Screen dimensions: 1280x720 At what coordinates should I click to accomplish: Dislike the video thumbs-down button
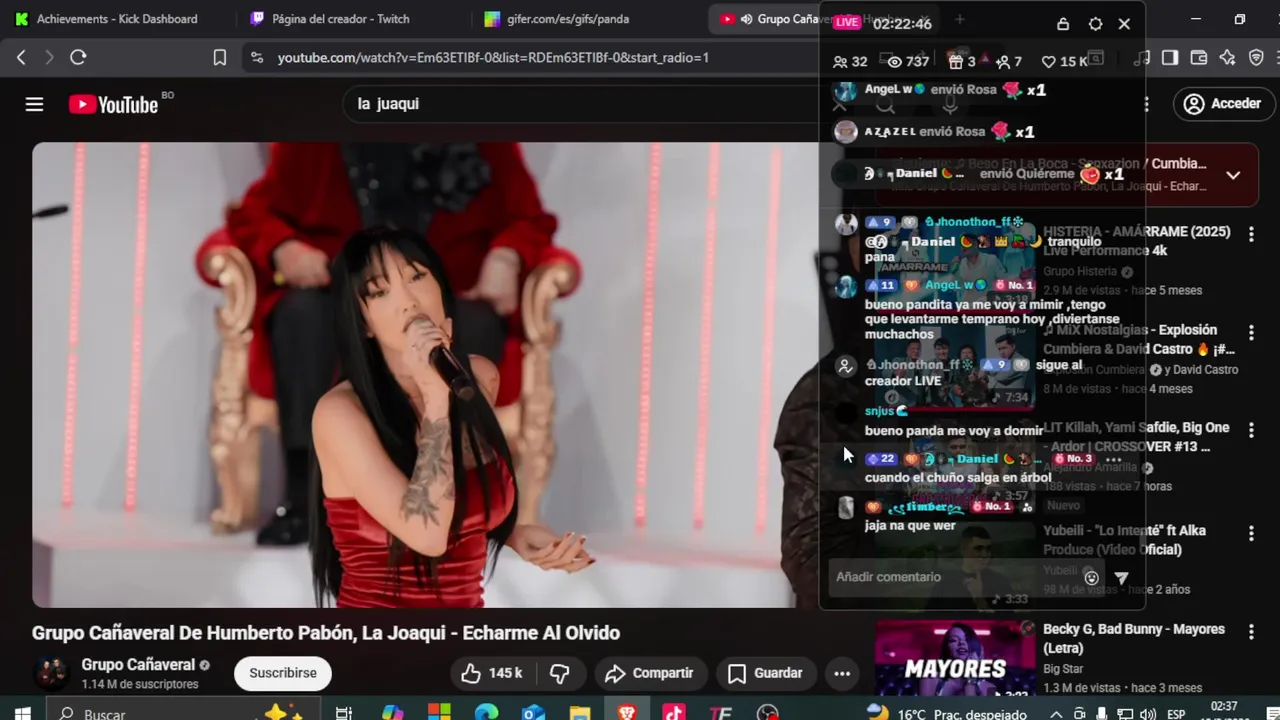[560, 673]
